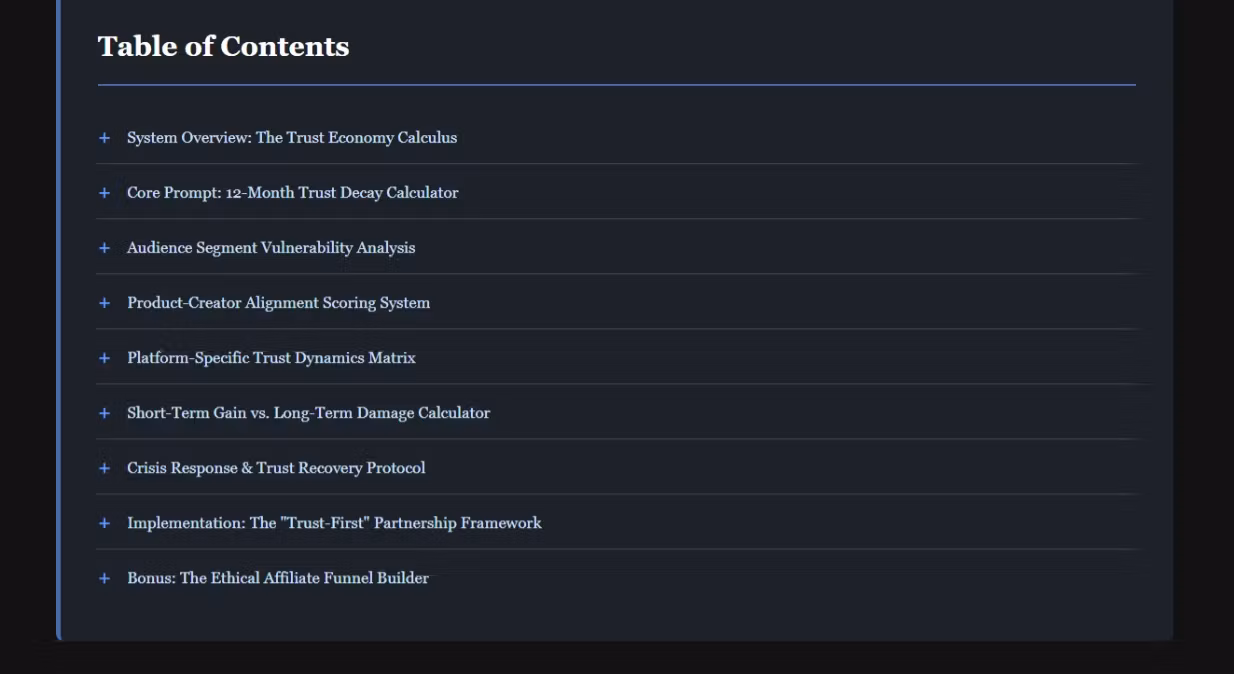The height and width of the screenshot is (674, 1234).
Task: Click plus icon beside Core Prompt entry
Action: click(104, 193)
